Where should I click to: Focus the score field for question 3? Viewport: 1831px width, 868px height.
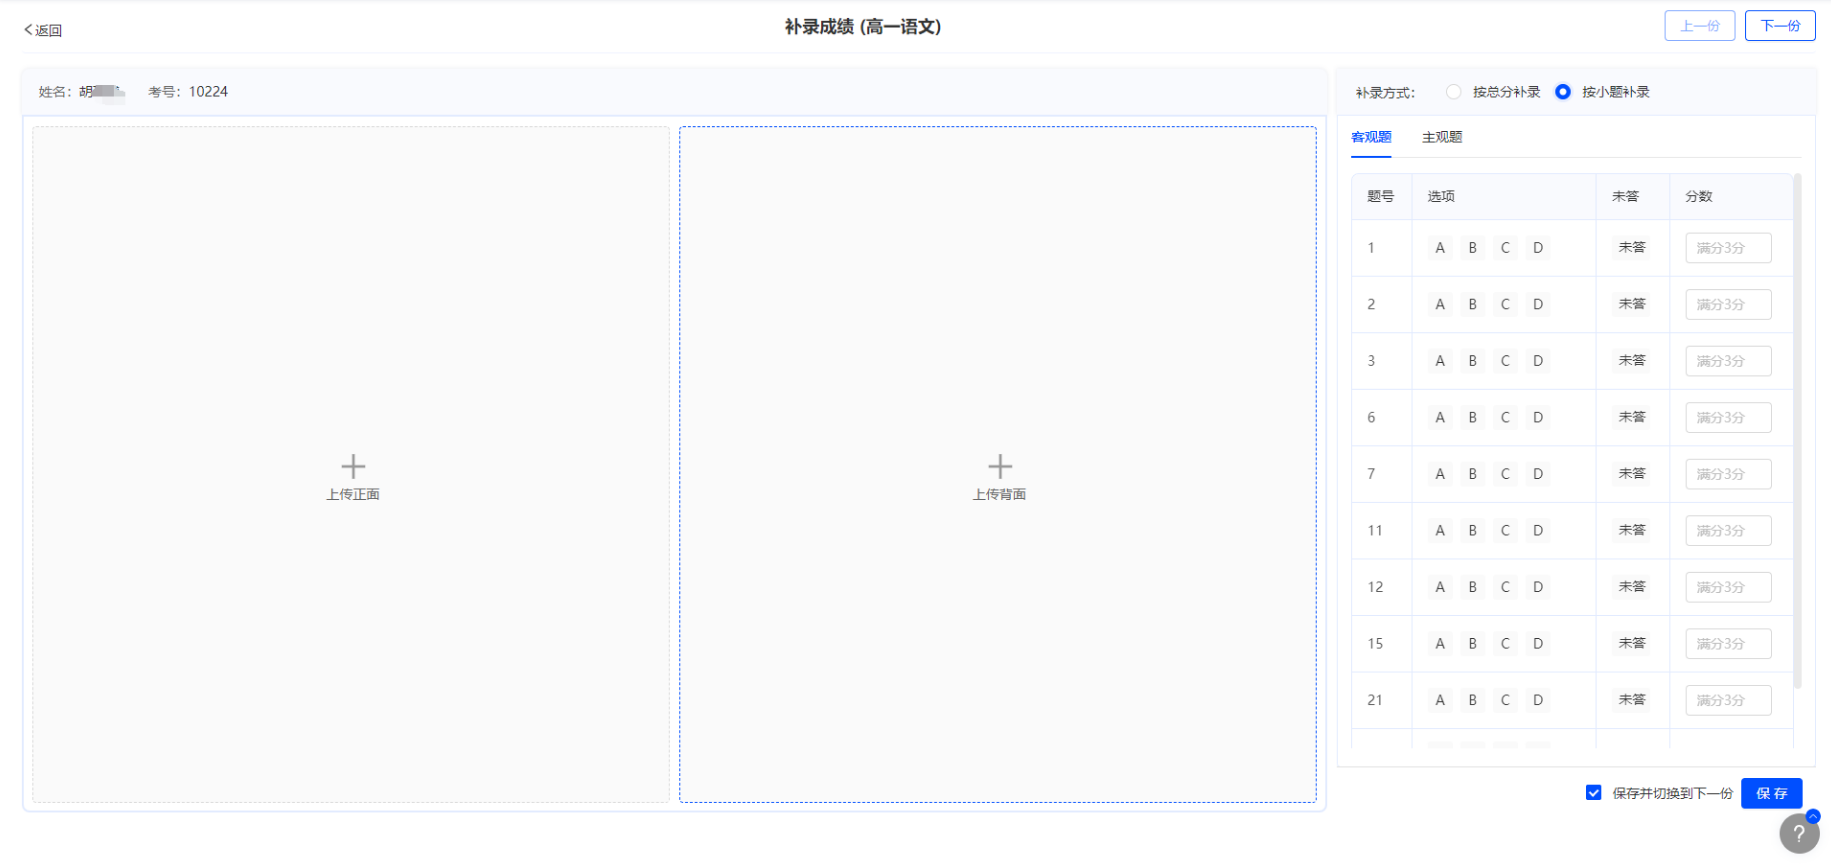point(1728,361)
